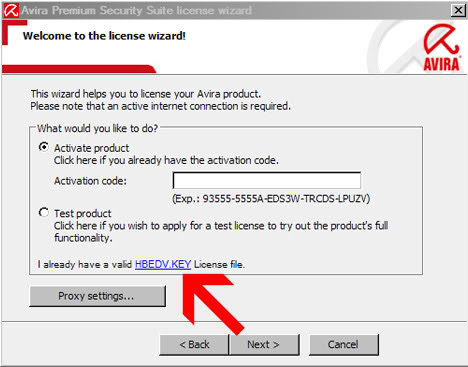Close the license wizard window
Screen dimensions: 468x367
coord(458,10)
